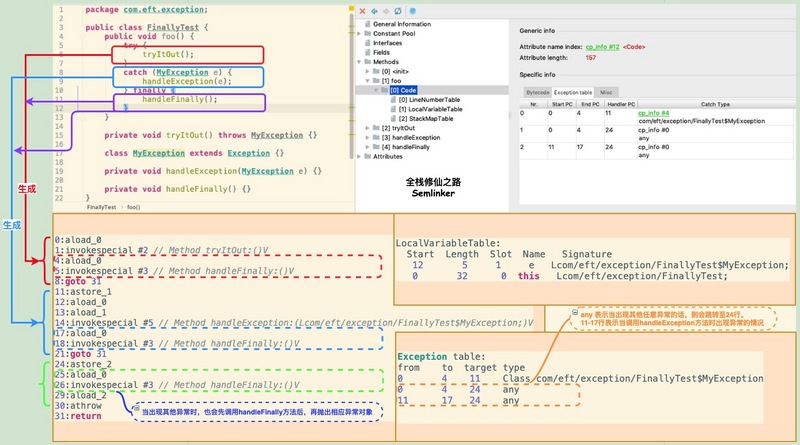Click the Nr. column header
The width and height of the screenshot is (800, 445).
coord(534,104)
